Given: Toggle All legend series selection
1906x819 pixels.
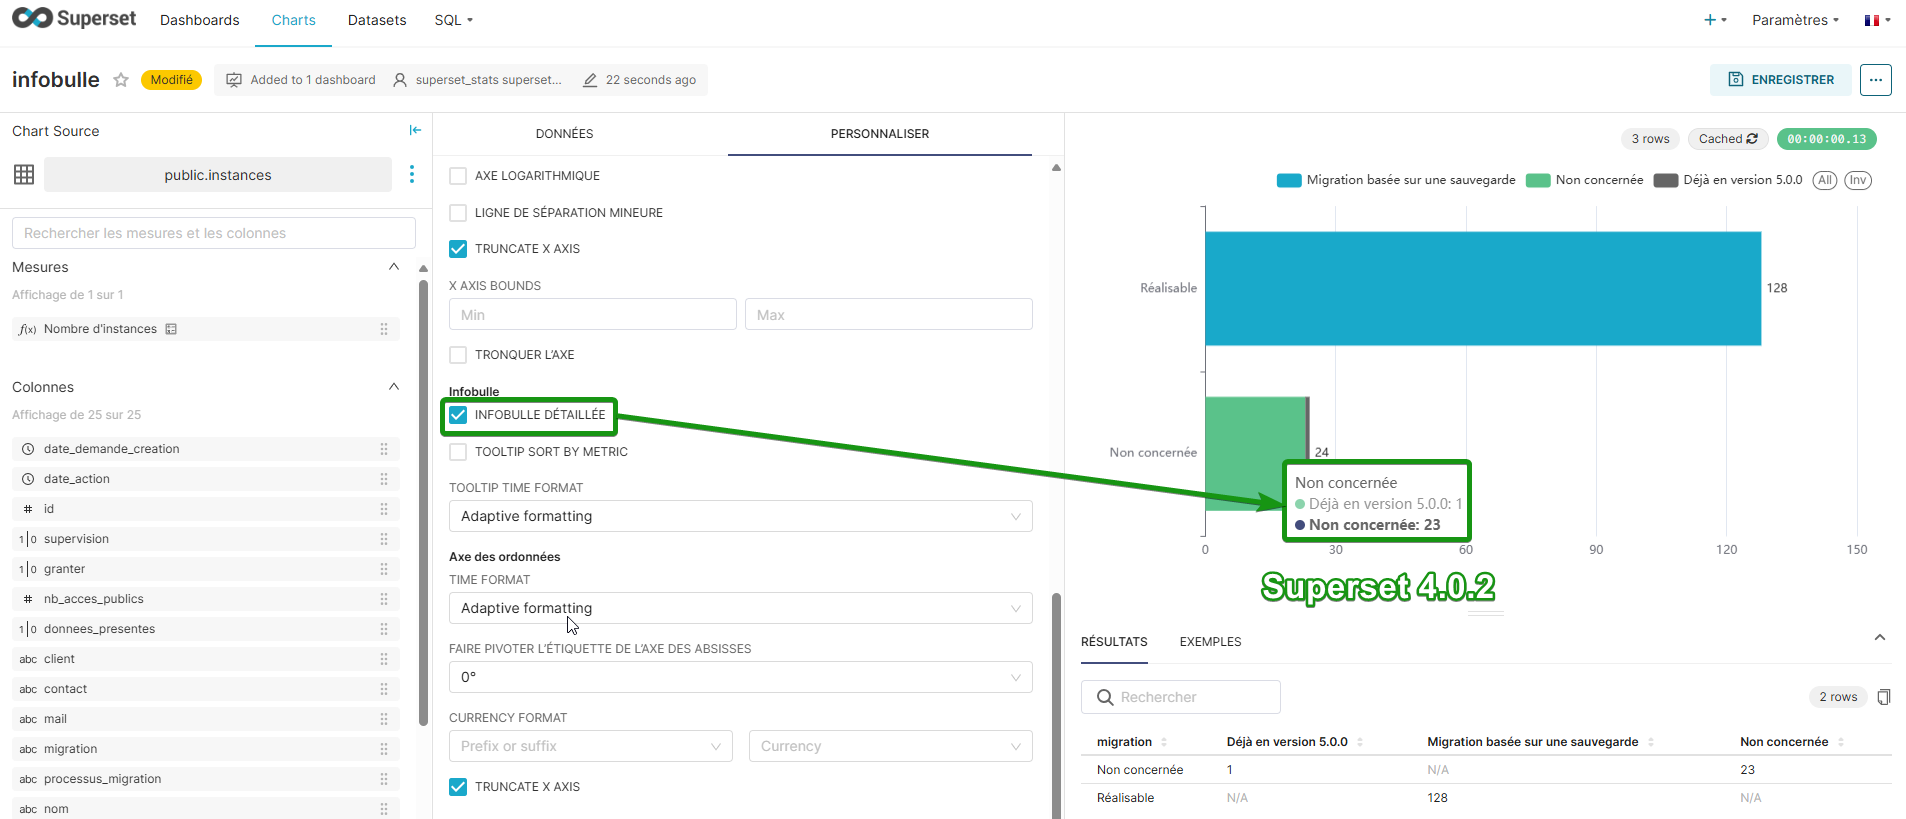Looking at the screenshot, I should click(x=1825, y=180).
